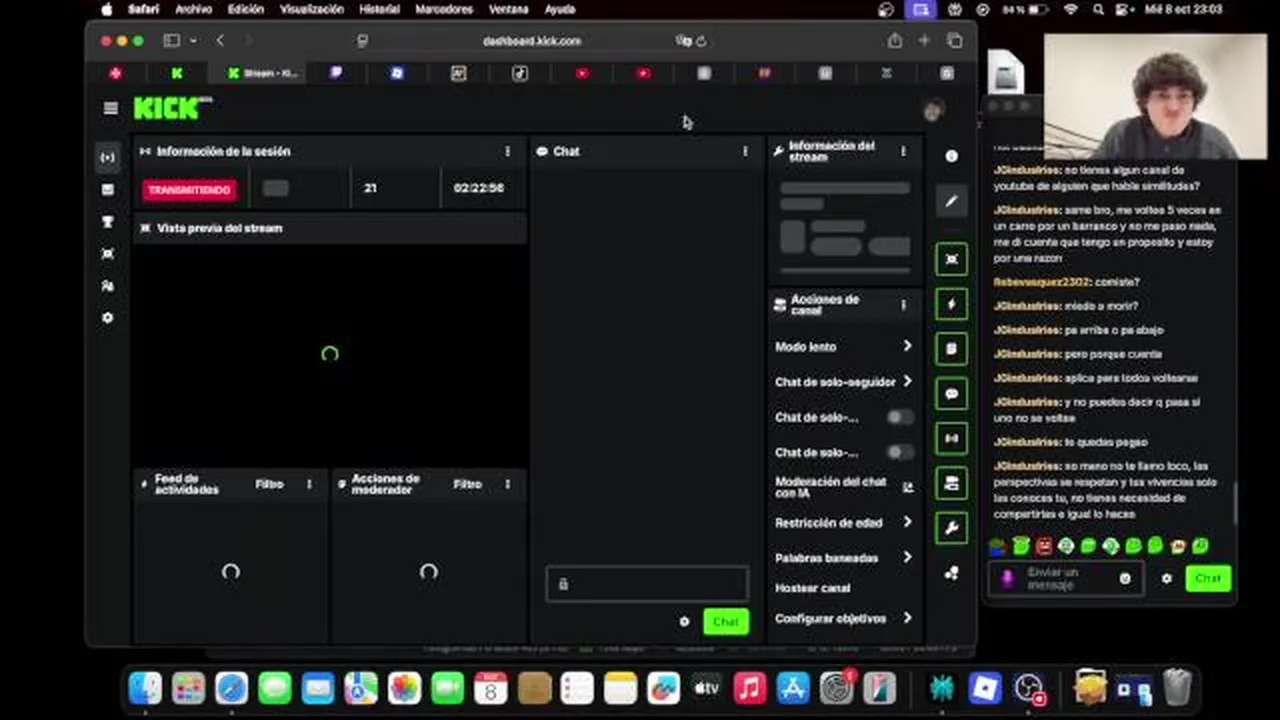Show Safari tab overview
The image size is (1280, 720).
[x=955, y=41]
